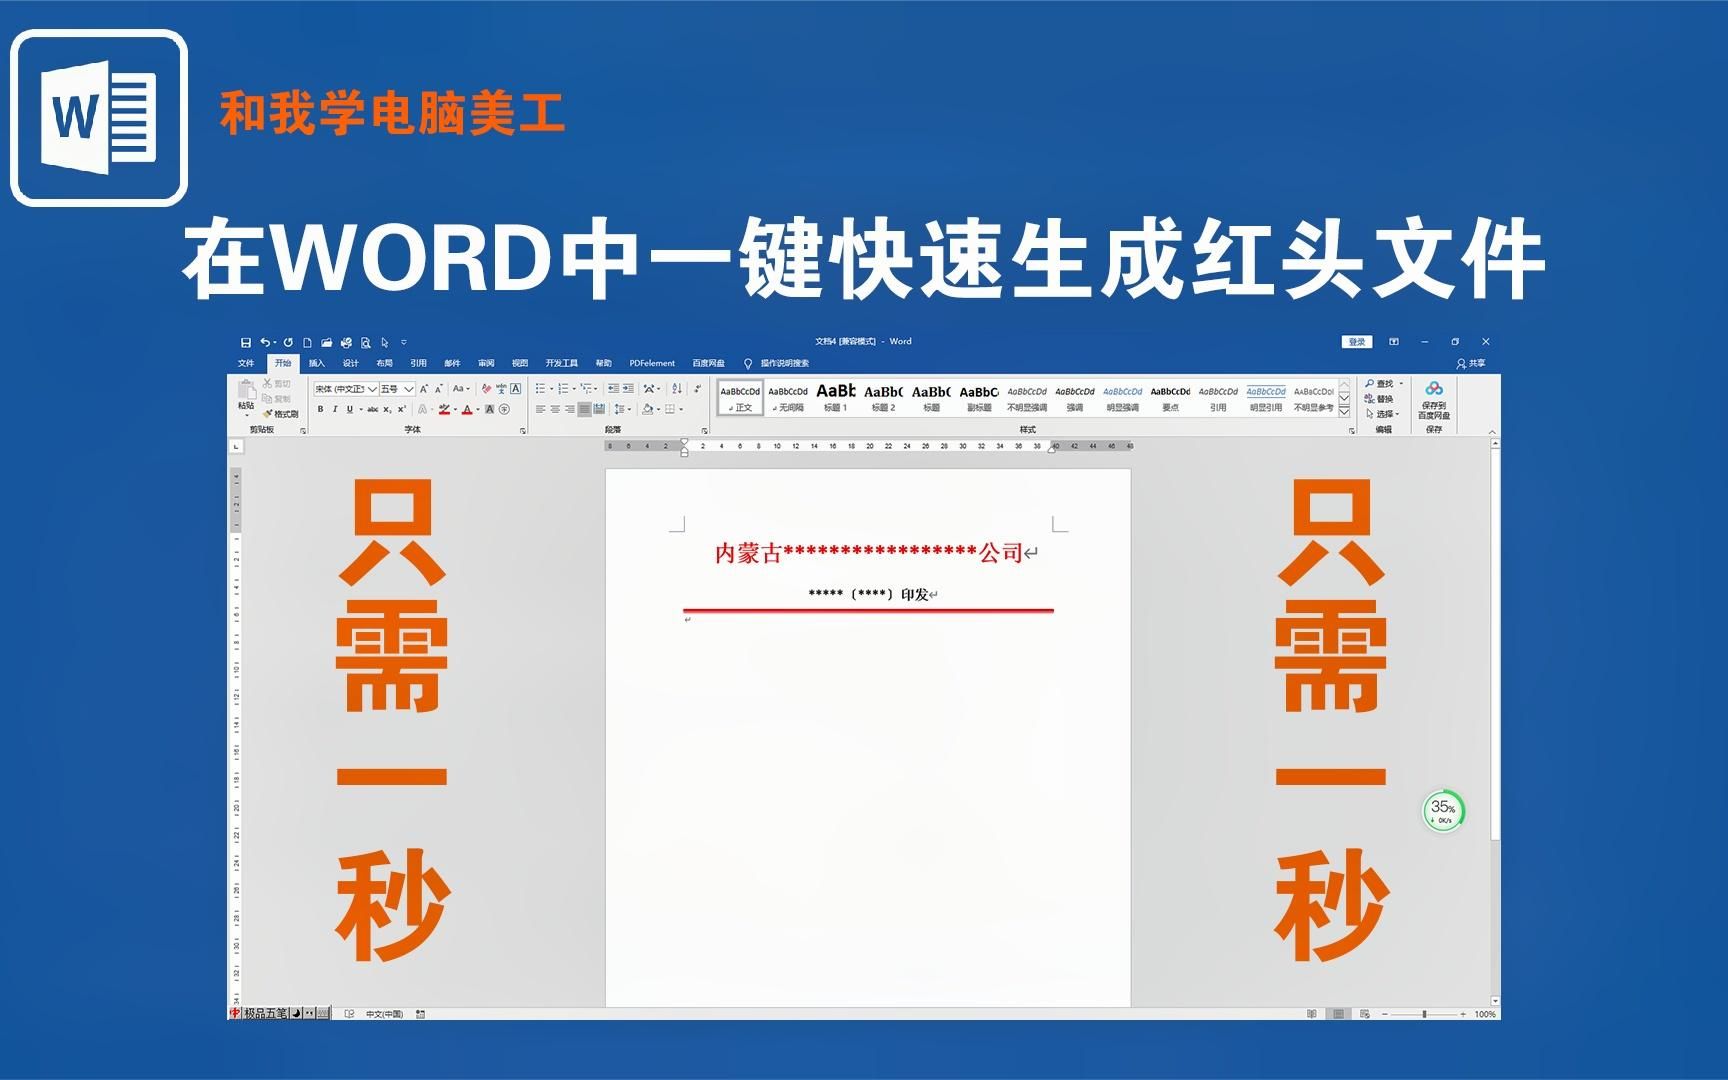Image resolution: width=1728 pixels, height=1080 pixels.
Task: Expand the Styles gallery More arrow
Action: click(x=1344, y=411)
